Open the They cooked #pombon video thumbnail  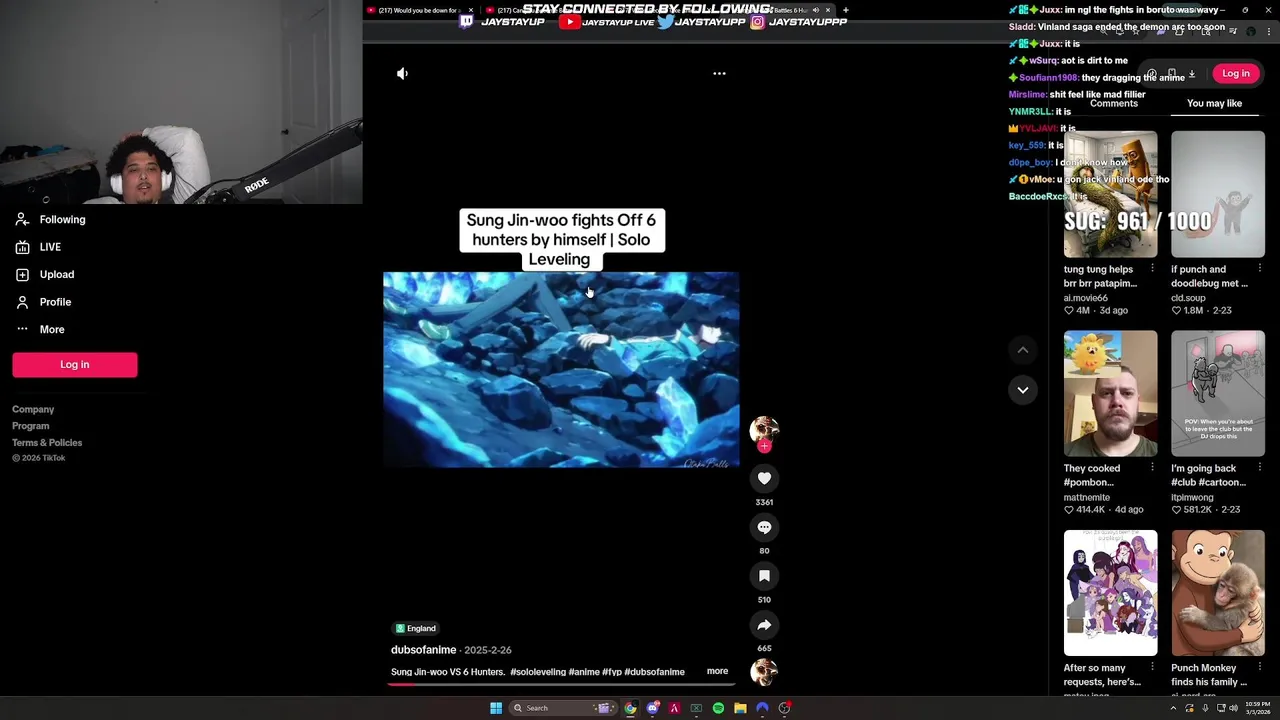pos(1110,393)
